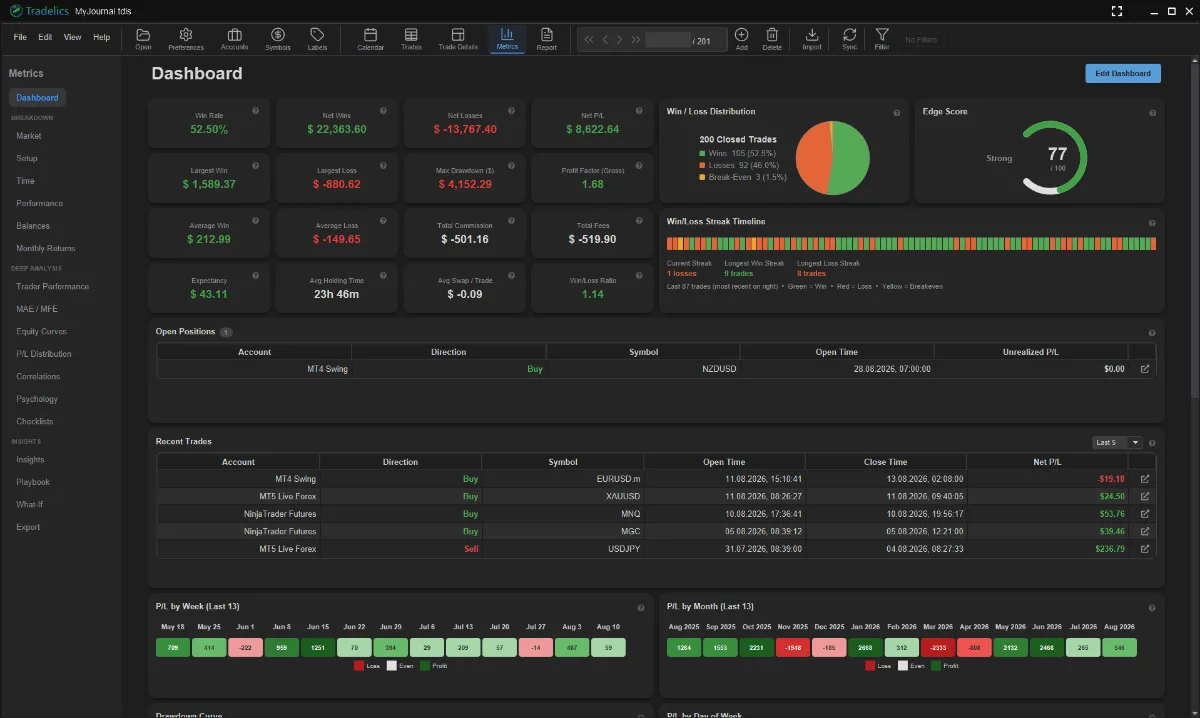Viewport: 1200px width, 718px height.
Task: Open the Labels toolbar item
Action: [x=317, y=39]
